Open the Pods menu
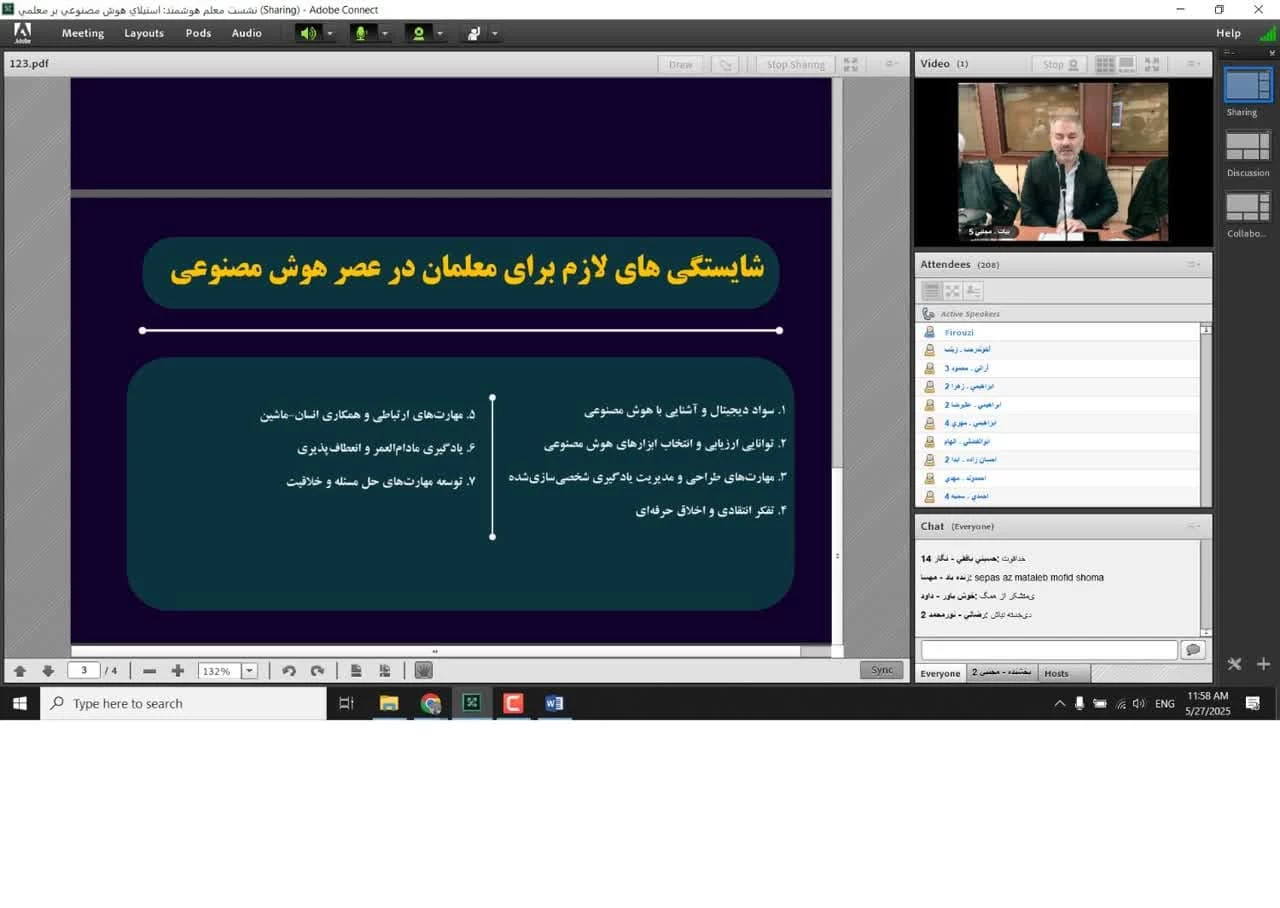This screenshot has width=1280, height=908. (x=198, y=33)
